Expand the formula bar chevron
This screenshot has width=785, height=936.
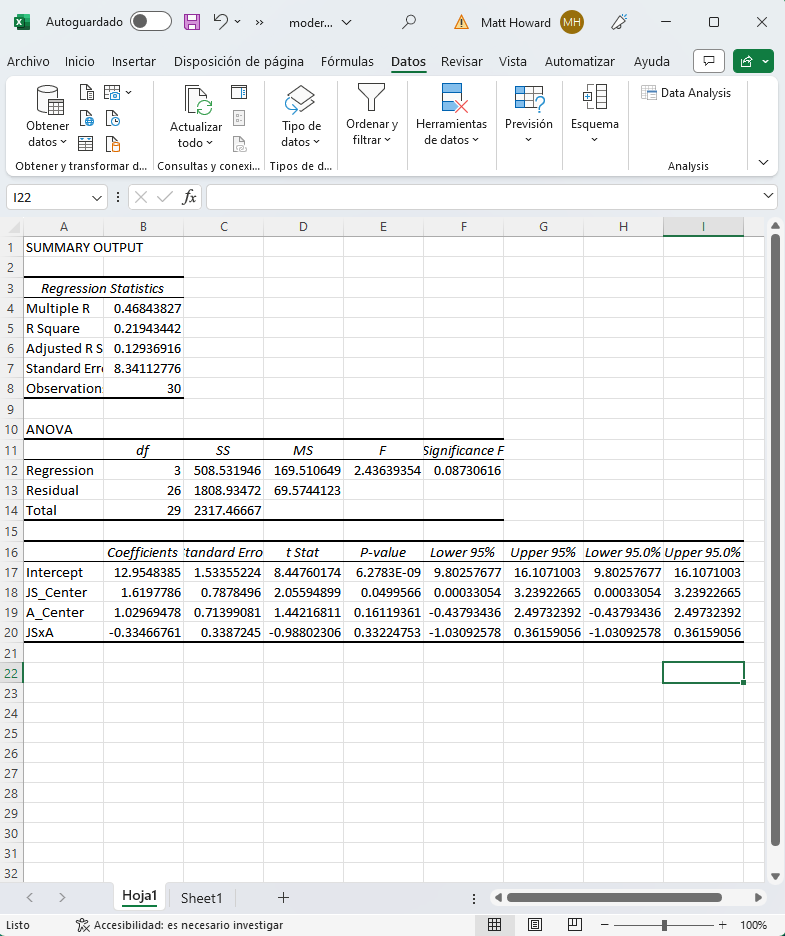(768, 196)
